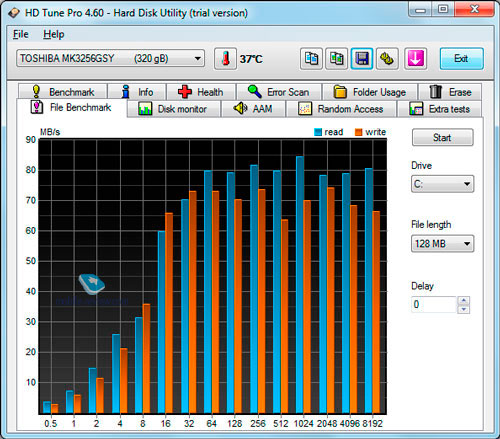Decrease the Delay value with down arrow
This screenshot has height=439, width=500.
464,309
